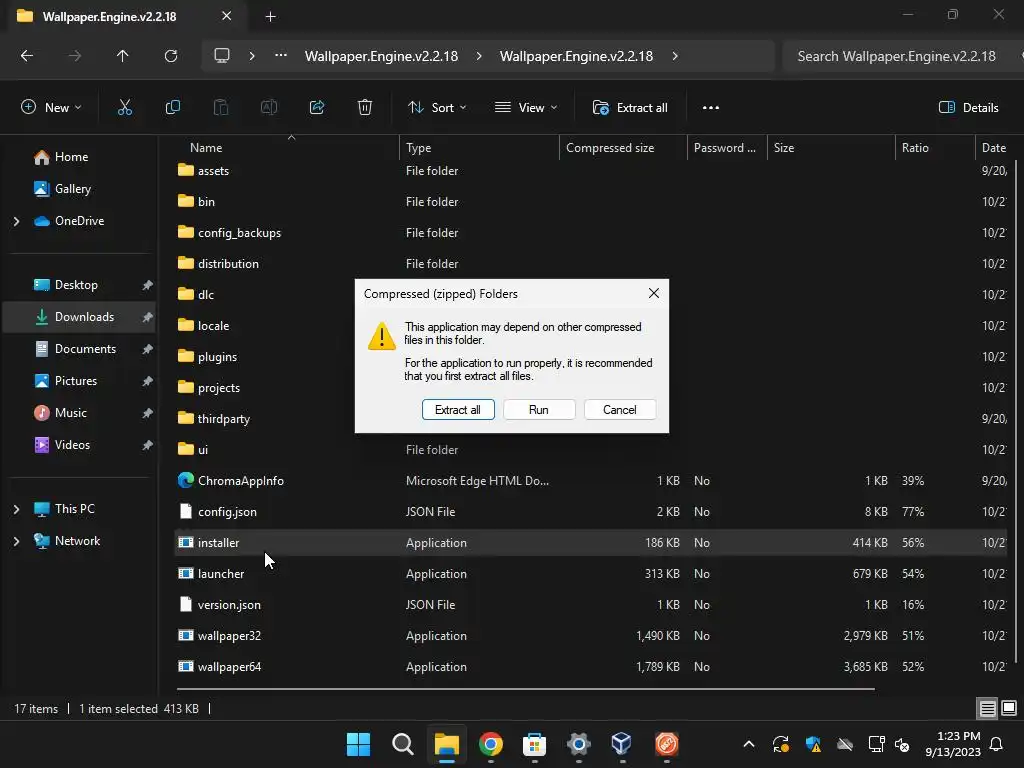Open the View dropdown

[x=526, y=108]
